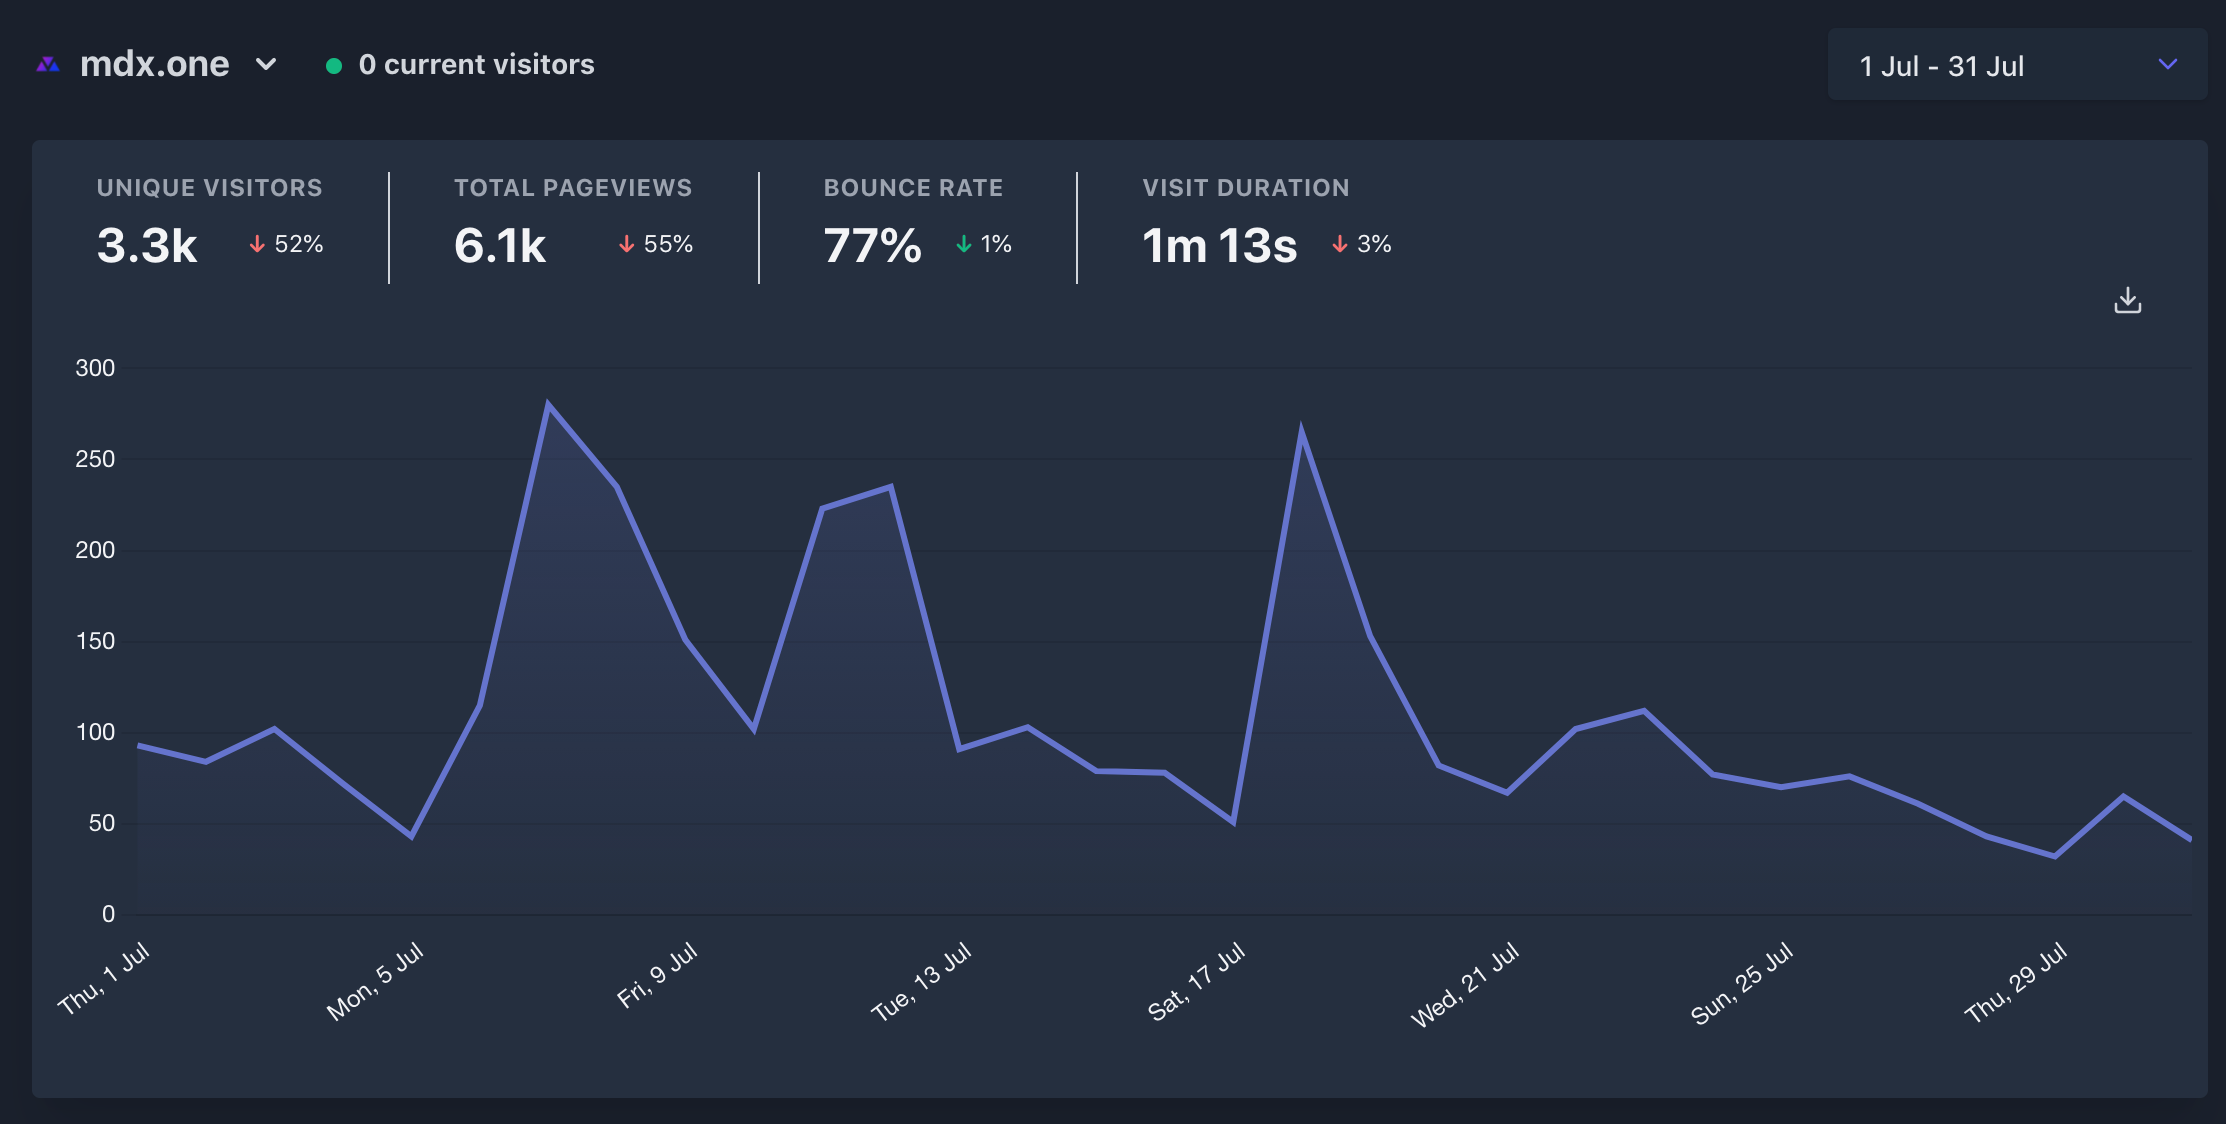2226x1124 pixels.
Task: Click the Tue, 13 Jul axis label
Action: 921,981
